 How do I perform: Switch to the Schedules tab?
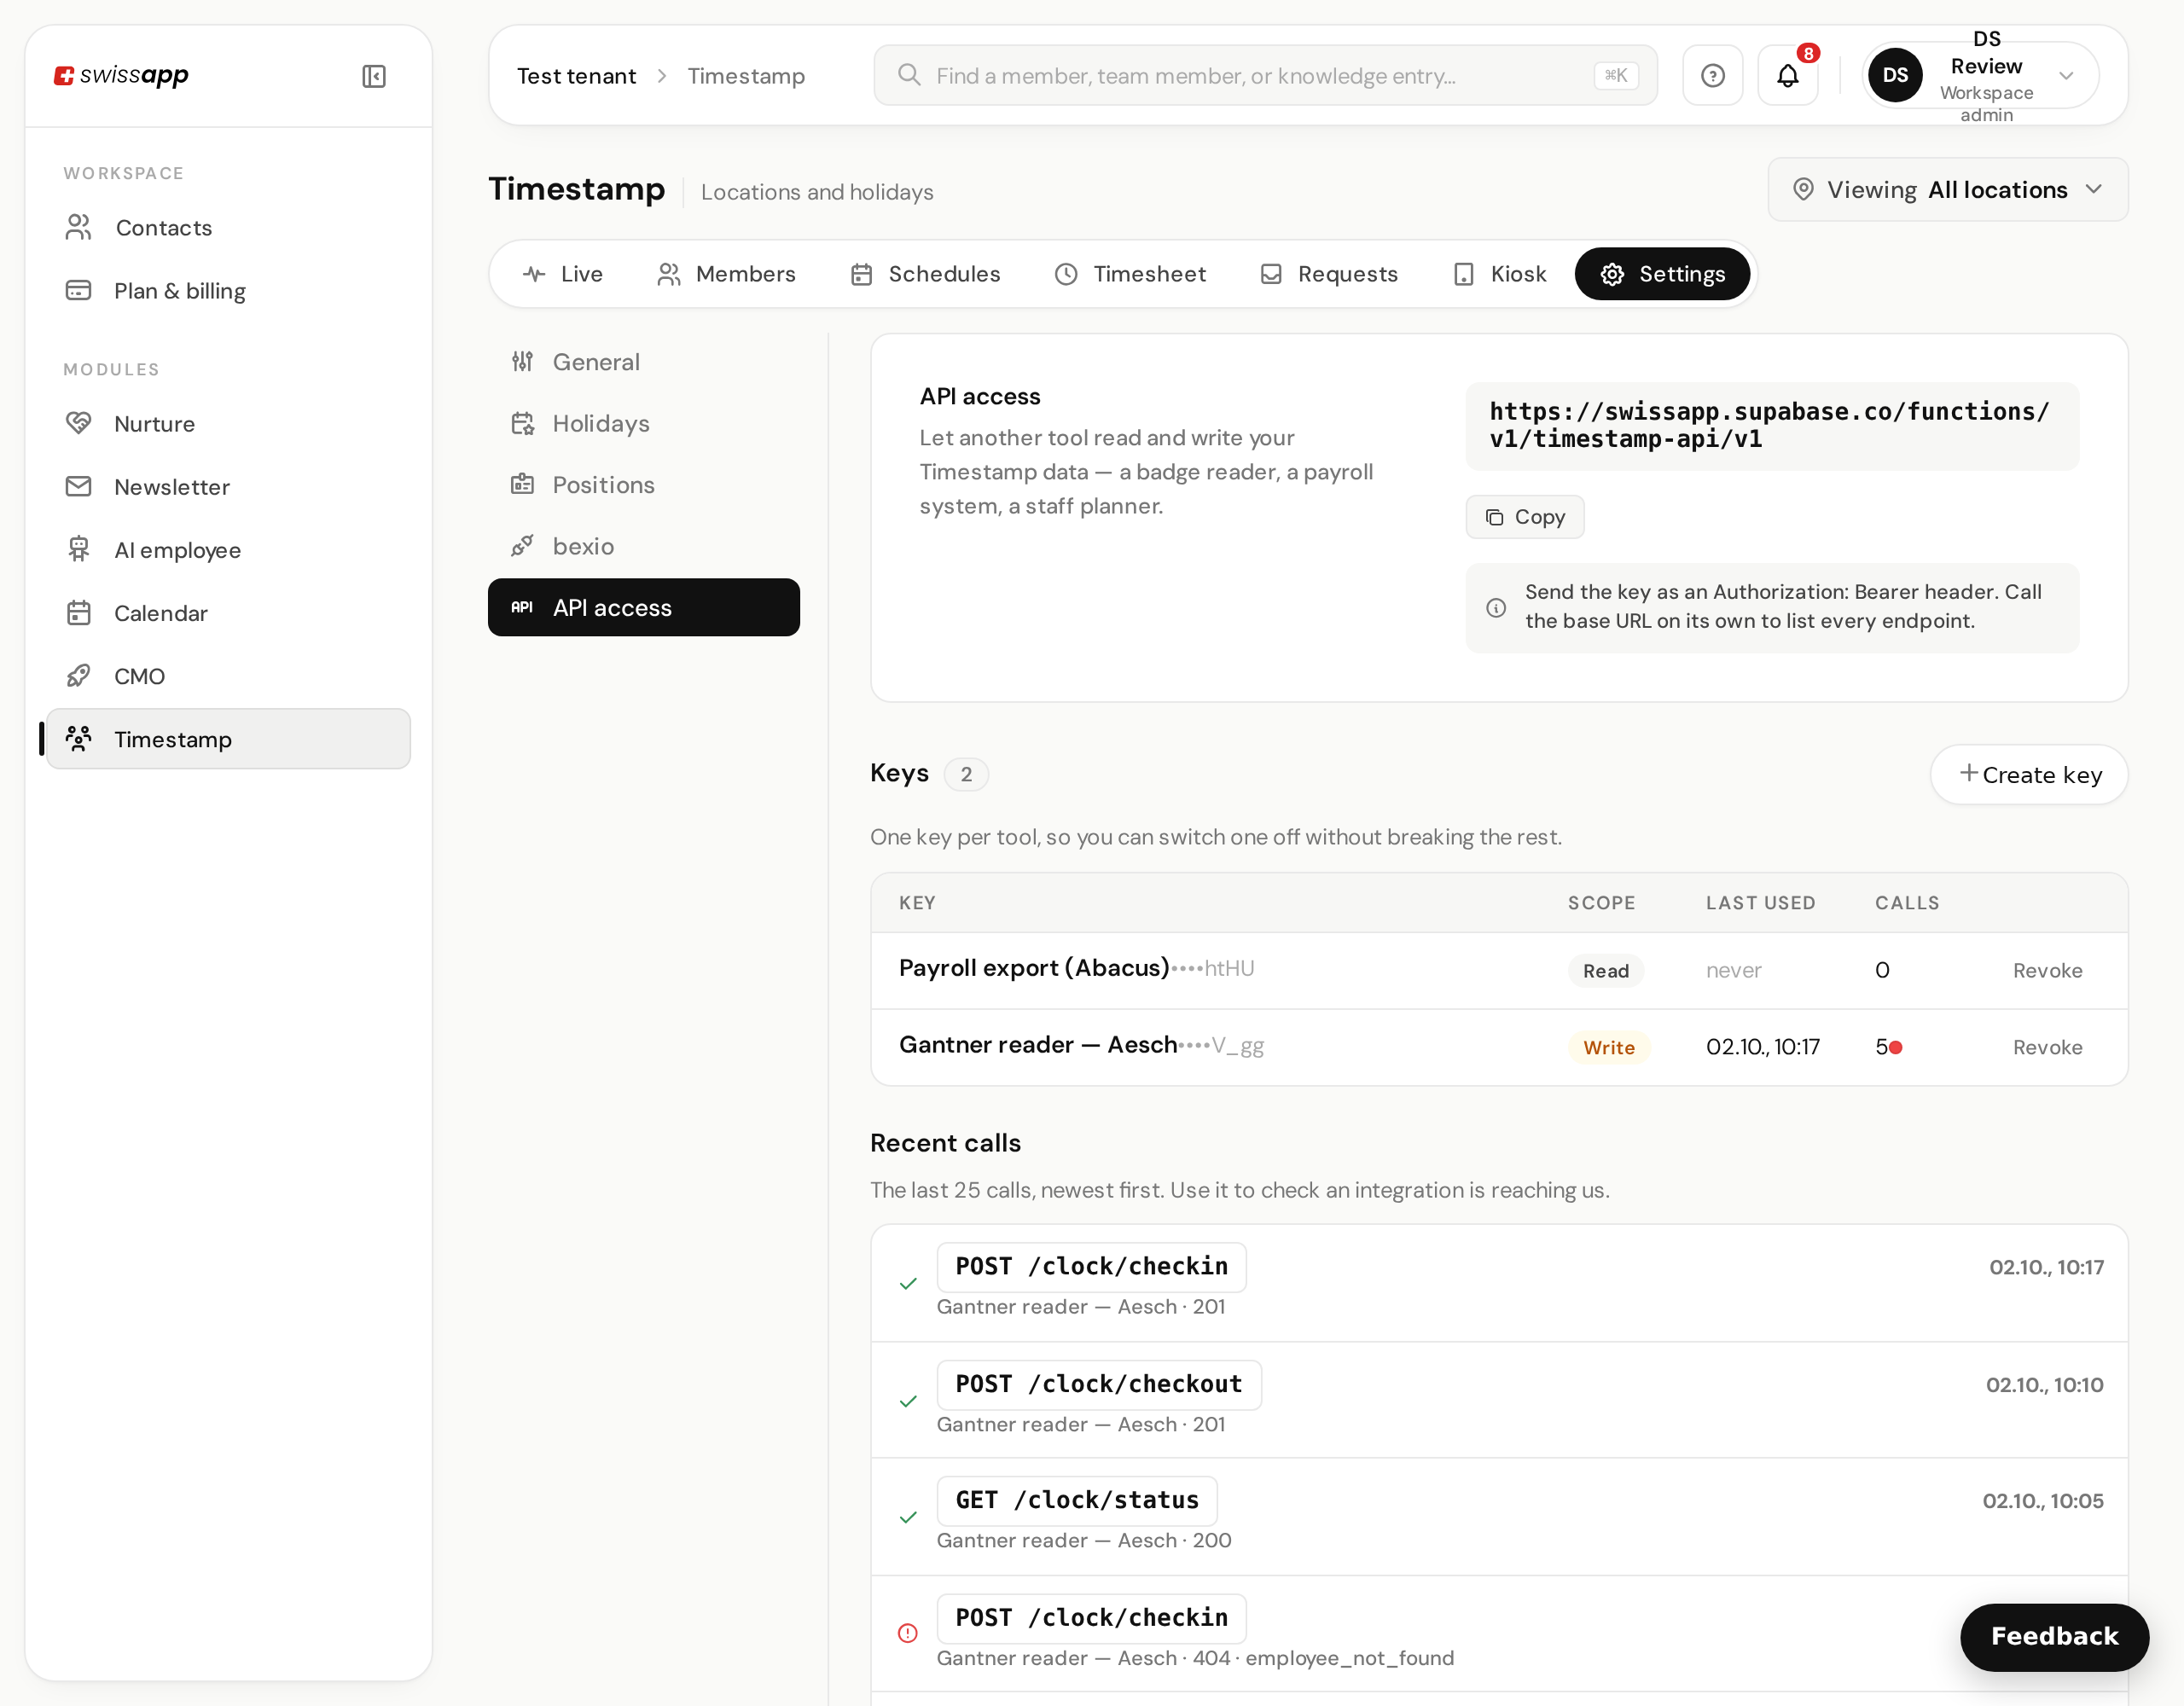[925, 274]
